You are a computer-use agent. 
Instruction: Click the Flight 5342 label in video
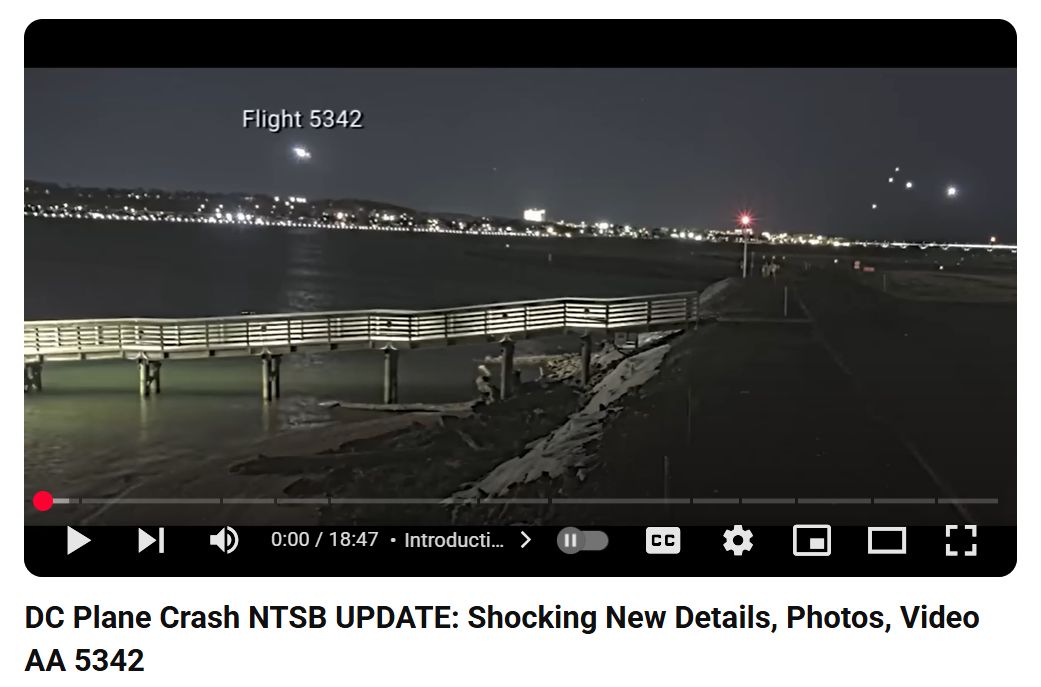tap(302, 119)
